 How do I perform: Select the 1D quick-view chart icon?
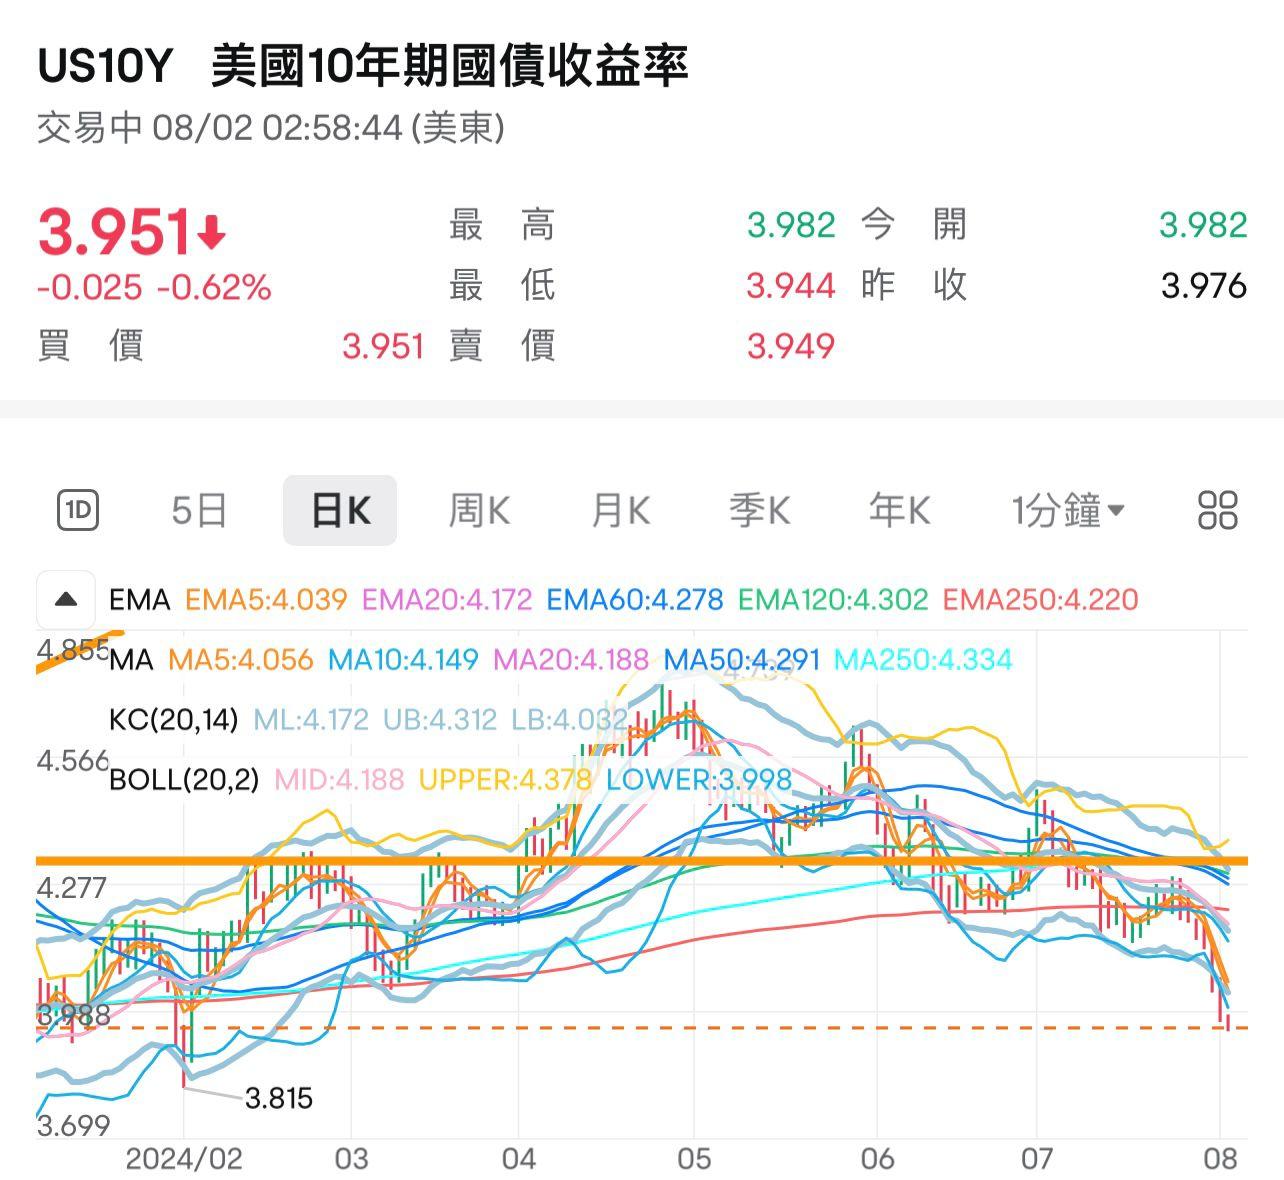pos(79,509)
